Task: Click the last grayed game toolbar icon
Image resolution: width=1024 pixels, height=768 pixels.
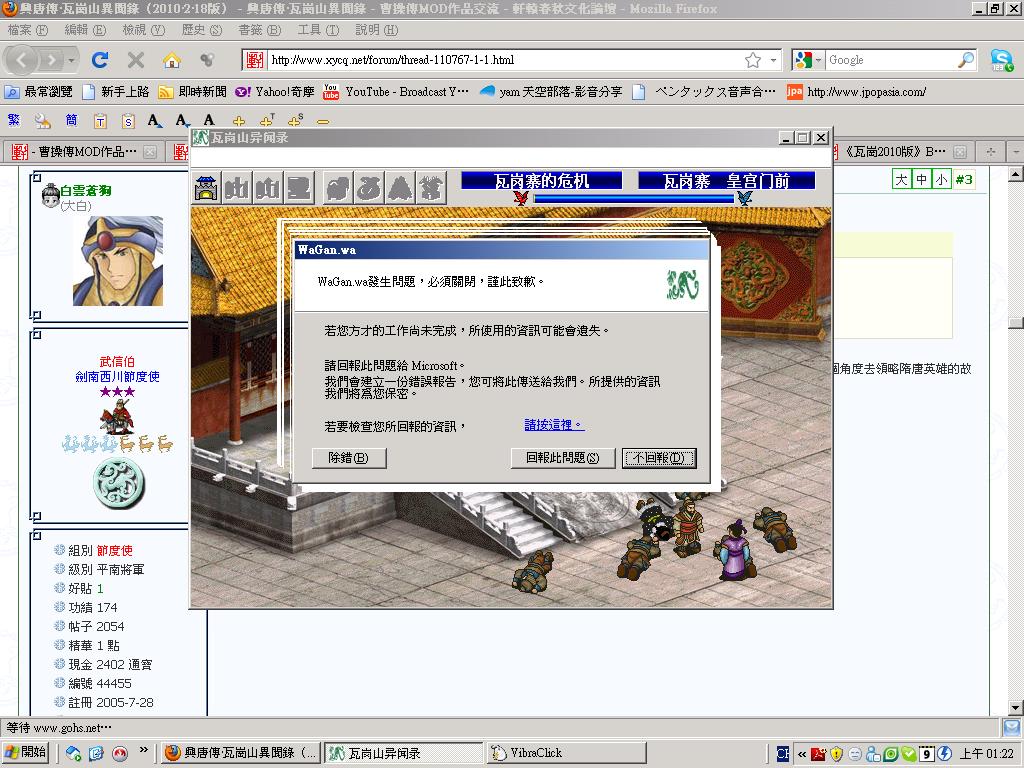Action: click(431, 188)
